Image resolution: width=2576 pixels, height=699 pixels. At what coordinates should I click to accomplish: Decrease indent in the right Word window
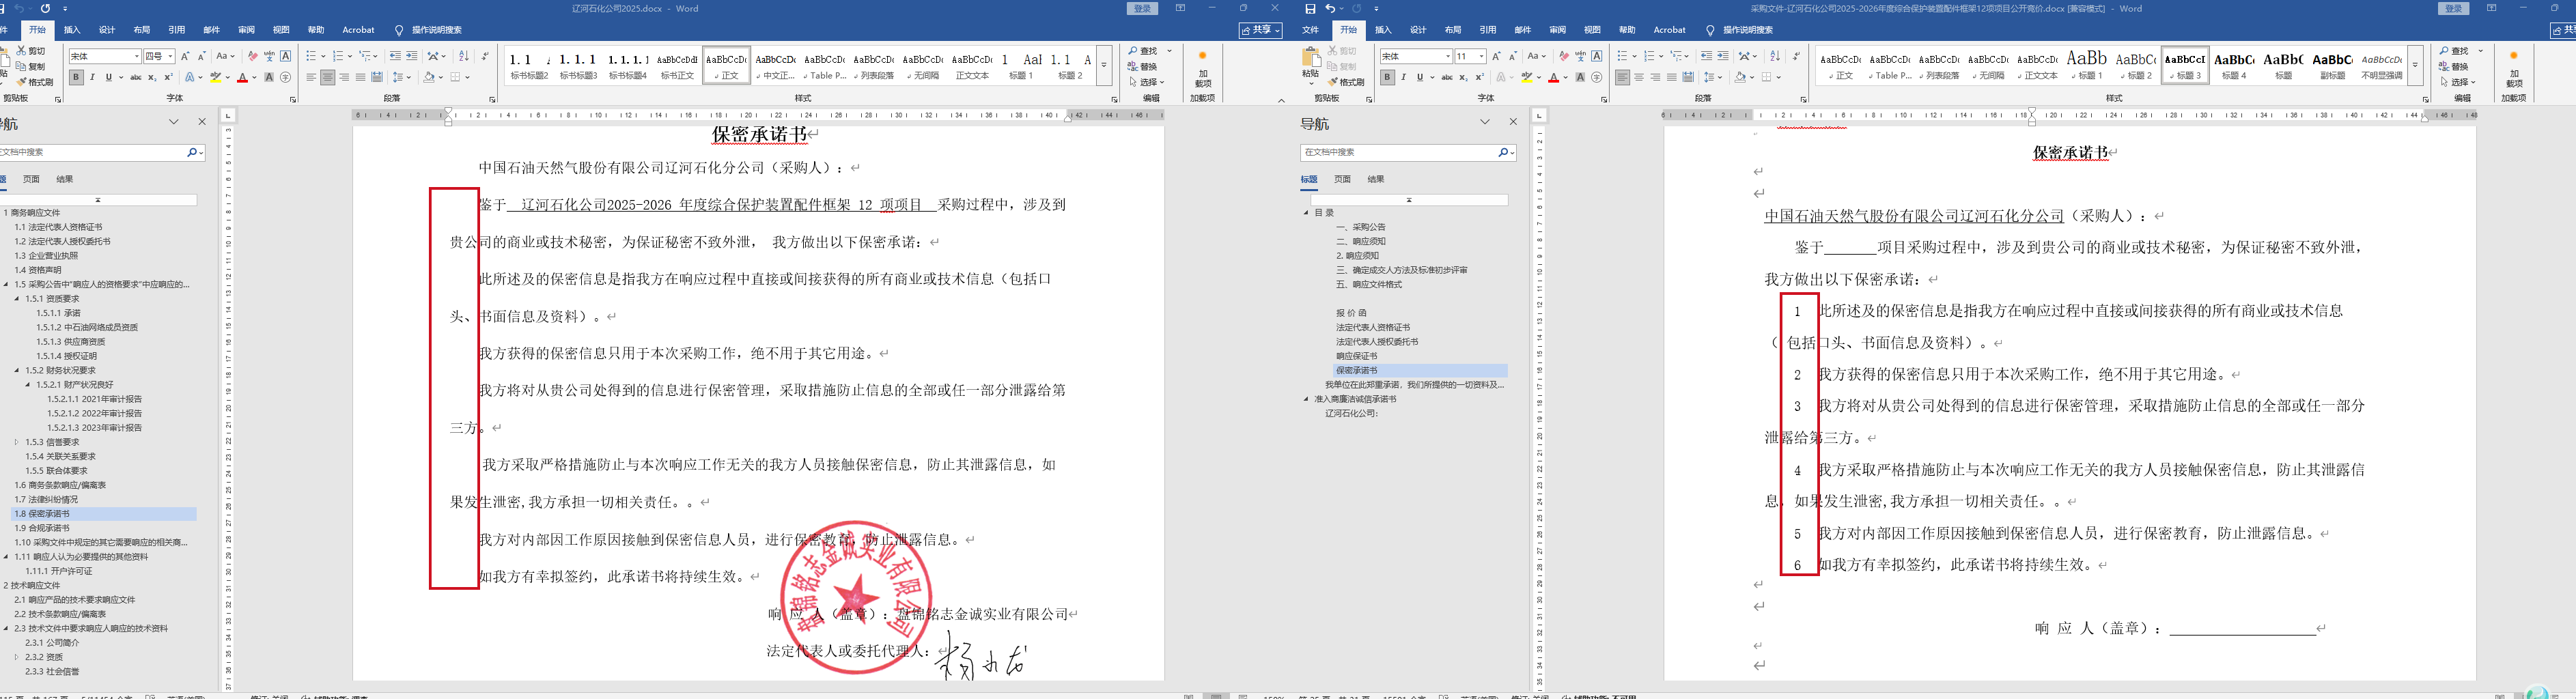[1706, 56]
